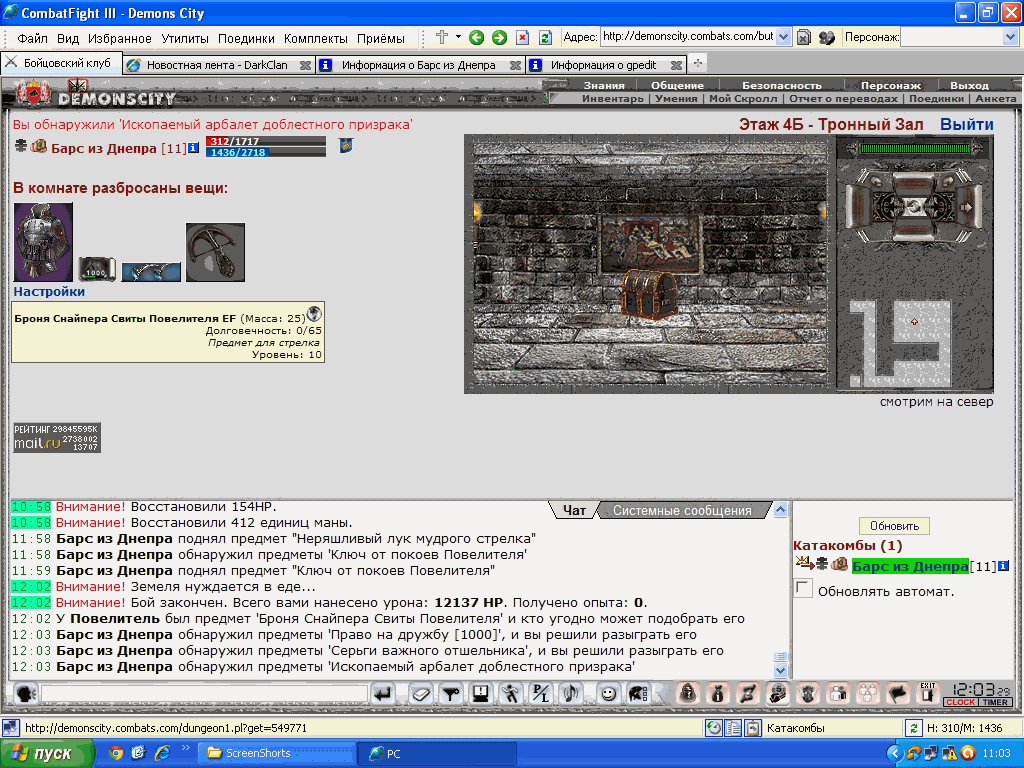This screenshot has width=1024, height=768.
Task: Open the Комплекты menu
Action: [315, 39]
